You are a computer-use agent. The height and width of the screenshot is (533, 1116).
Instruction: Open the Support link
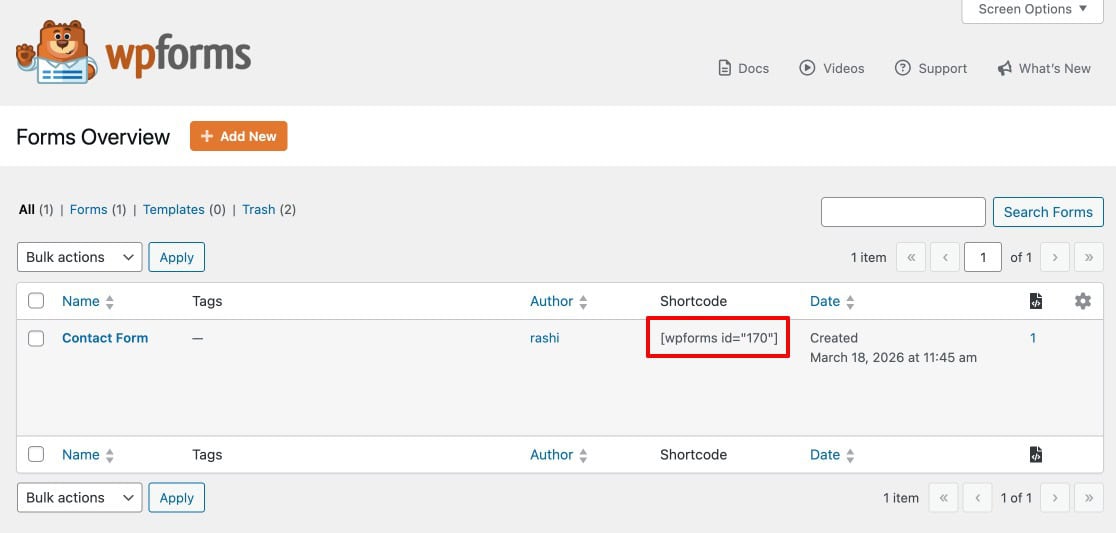tap(931, 68)
